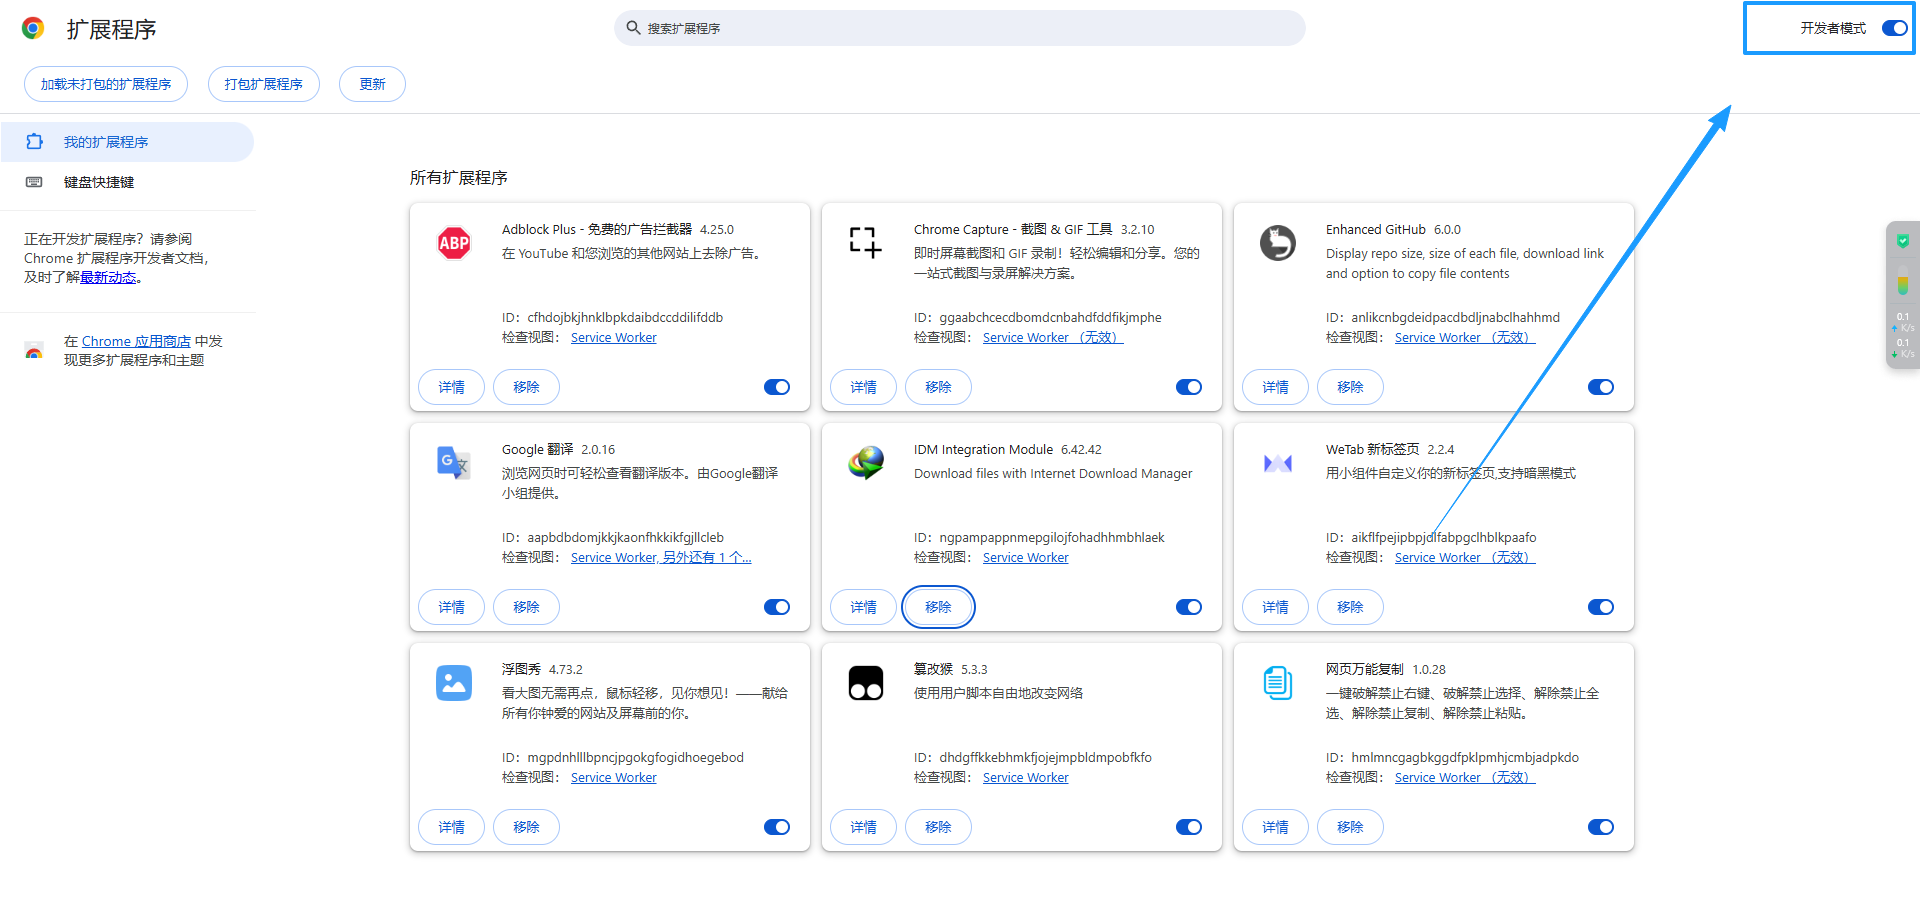The height and width of the screenshot is (919, 1920).
Task: Remove Google 翻译 with 移除
Action: (x=526, y=607)
